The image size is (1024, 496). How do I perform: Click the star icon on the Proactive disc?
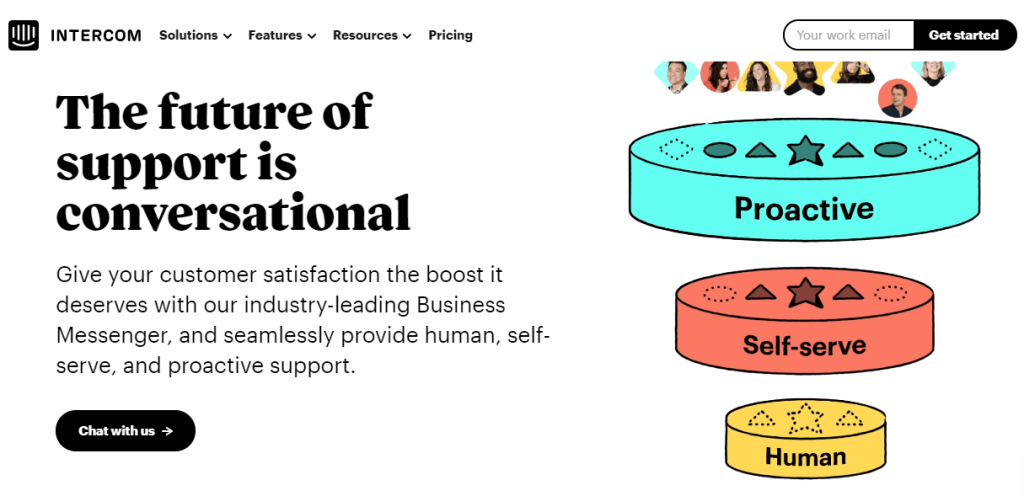pyautogui.click(x=805, y=150)
